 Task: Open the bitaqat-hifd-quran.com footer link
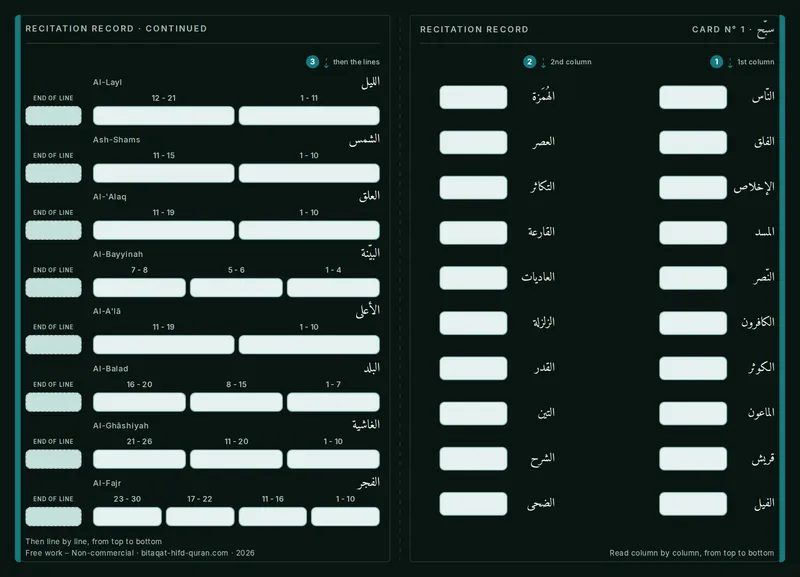[185, 553]
